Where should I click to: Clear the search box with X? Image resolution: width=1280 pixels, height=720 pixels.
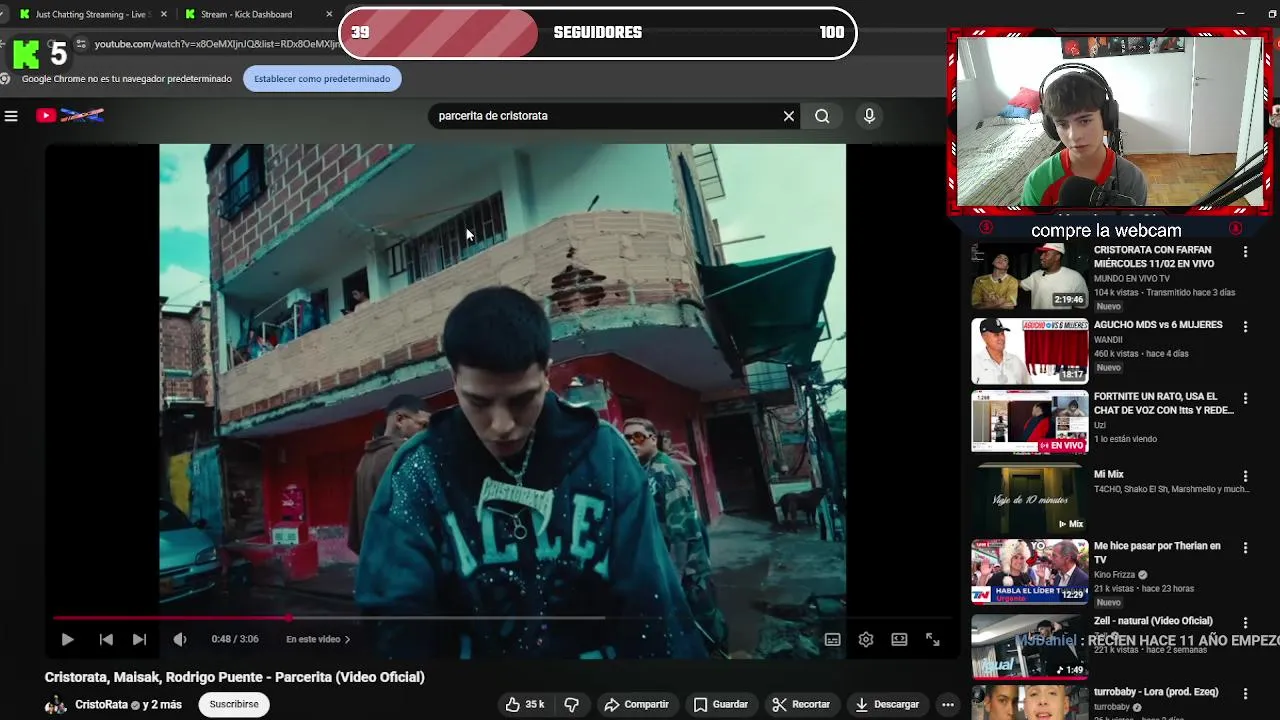[789, 116]
